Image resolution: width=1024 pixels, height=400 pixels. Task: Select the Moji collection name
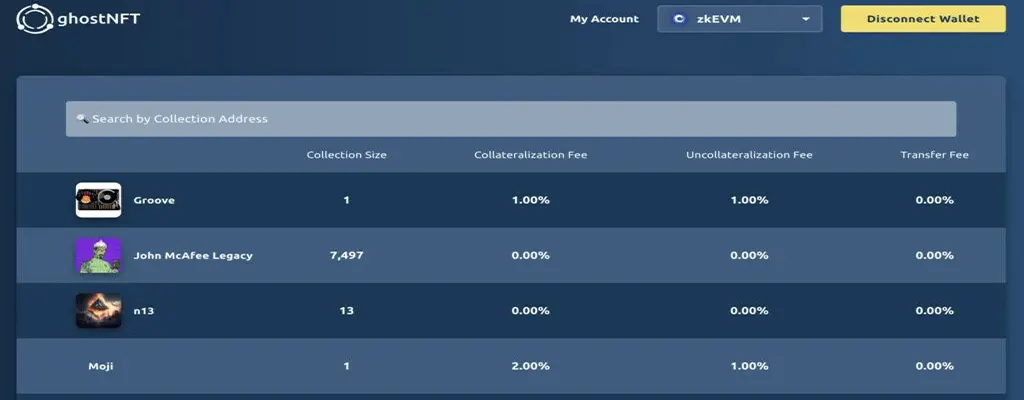click(x=101, y=367)
